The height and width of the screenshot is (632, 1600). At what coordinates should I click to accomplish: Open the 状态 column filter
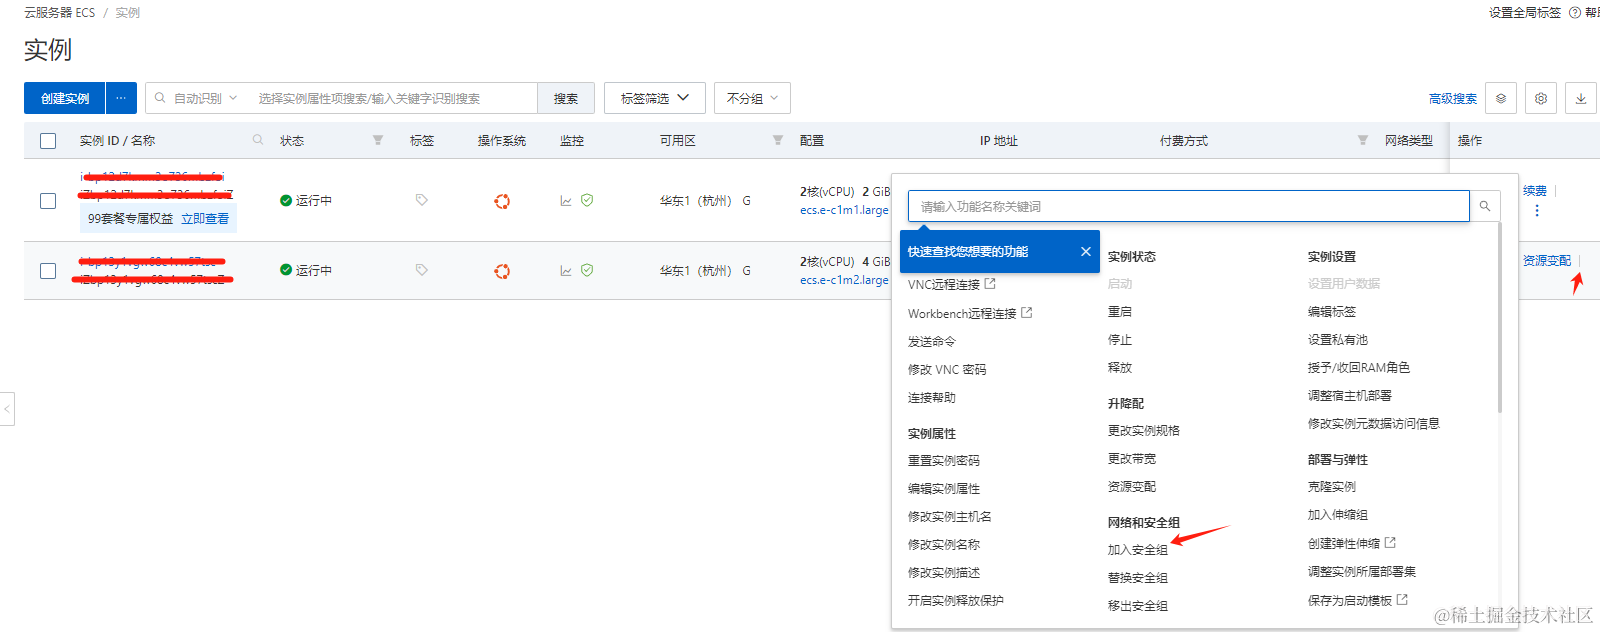click(378, 140)
